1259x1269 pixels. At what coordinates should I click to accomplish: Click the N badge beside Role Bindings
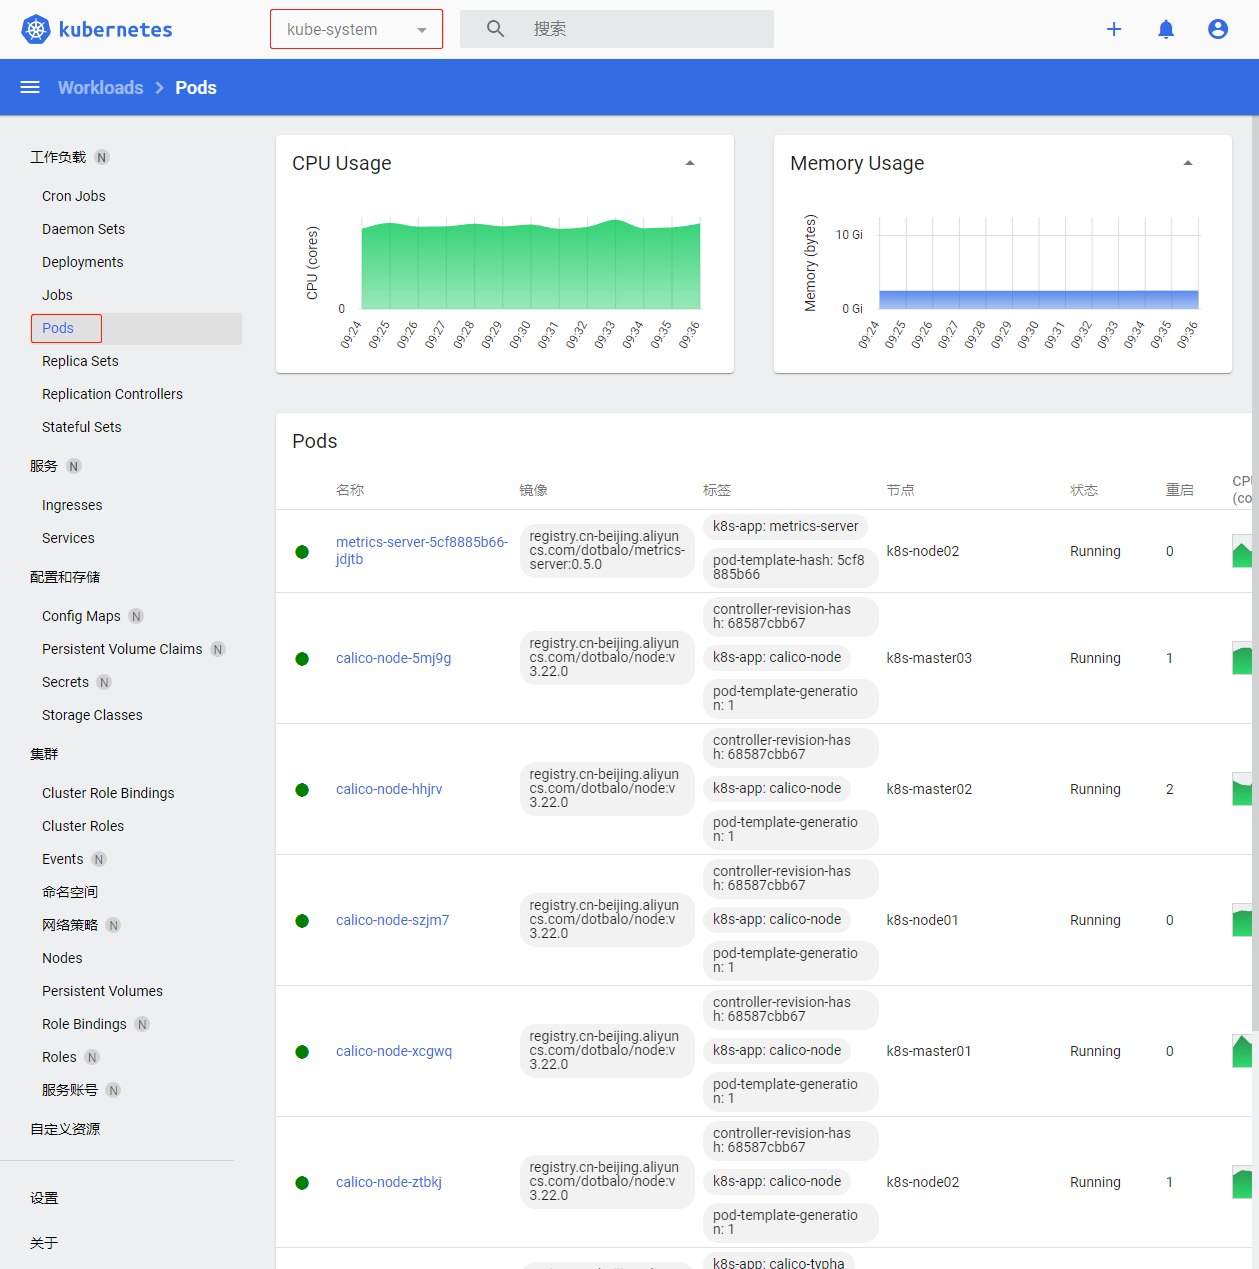pos(142,1024)
